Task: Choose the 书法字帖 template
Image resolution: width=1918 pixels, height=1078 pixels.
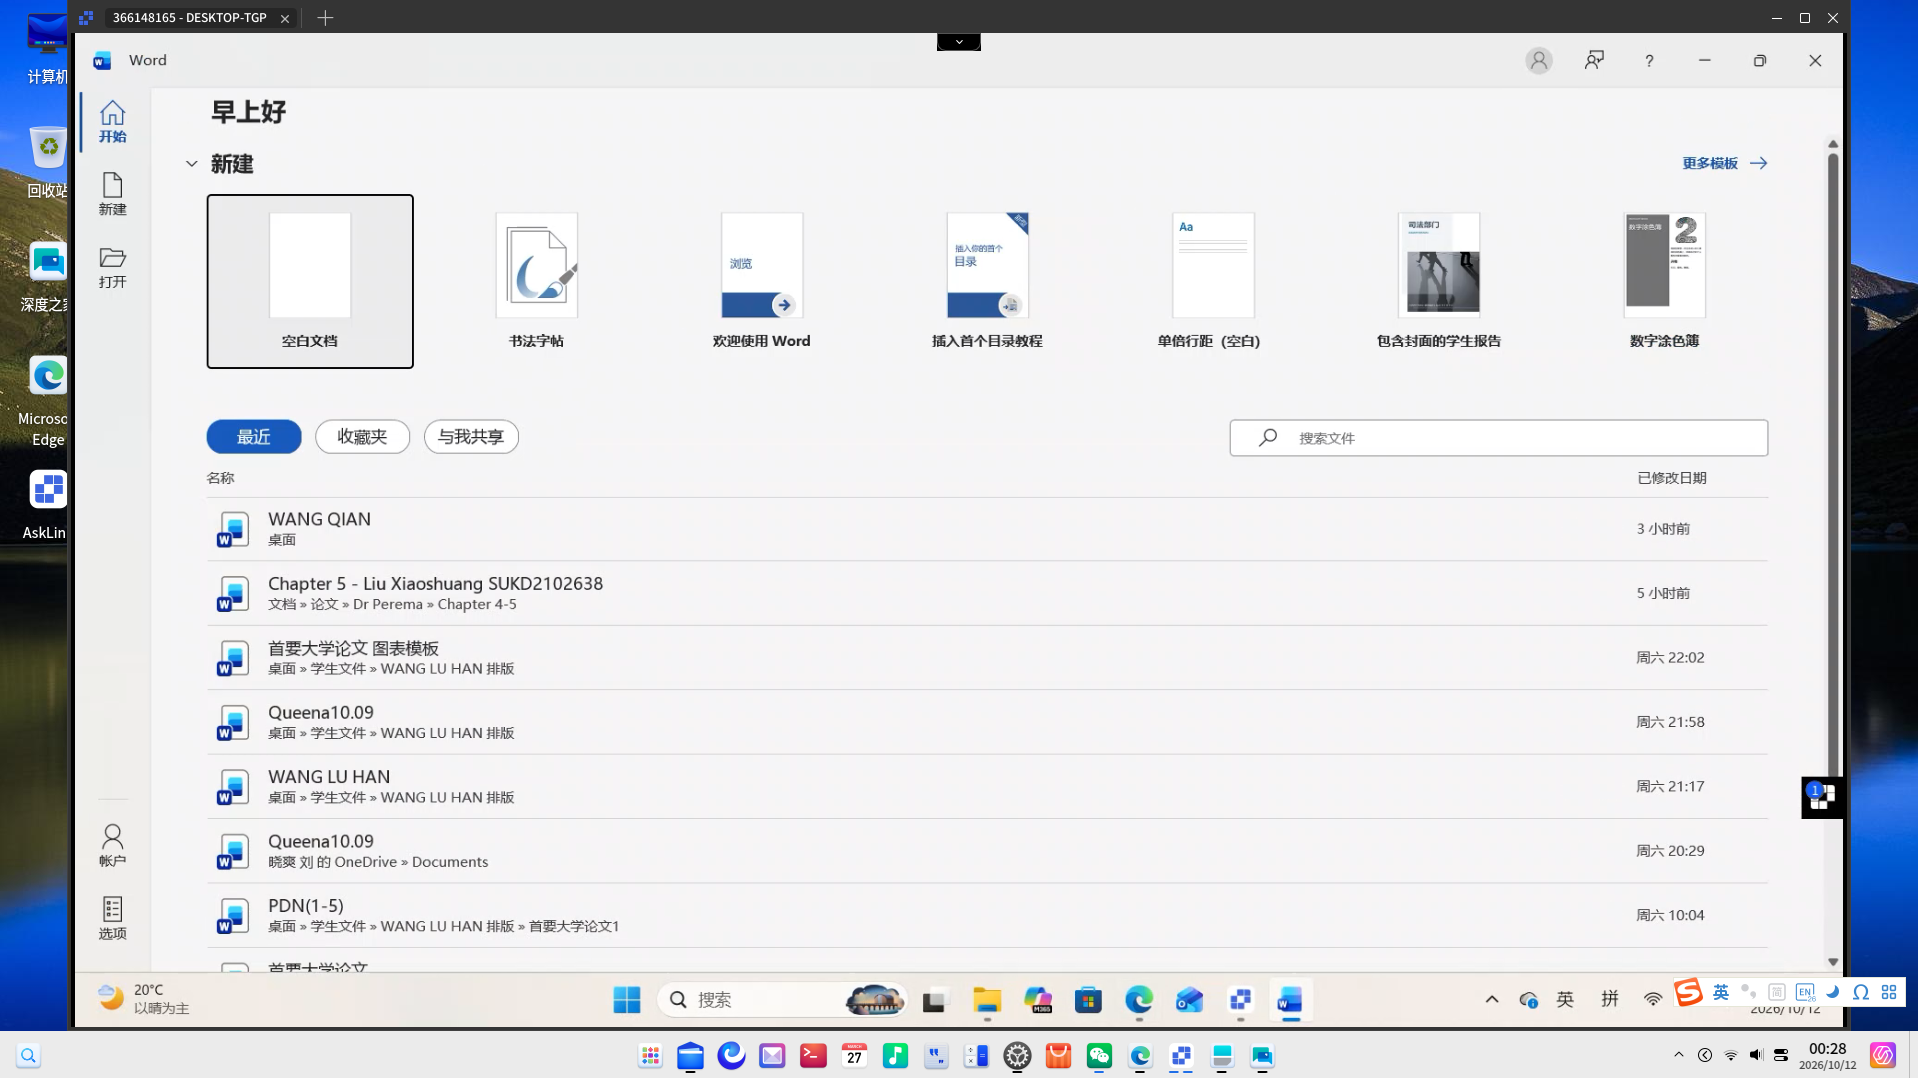Action: click(536, 281)
